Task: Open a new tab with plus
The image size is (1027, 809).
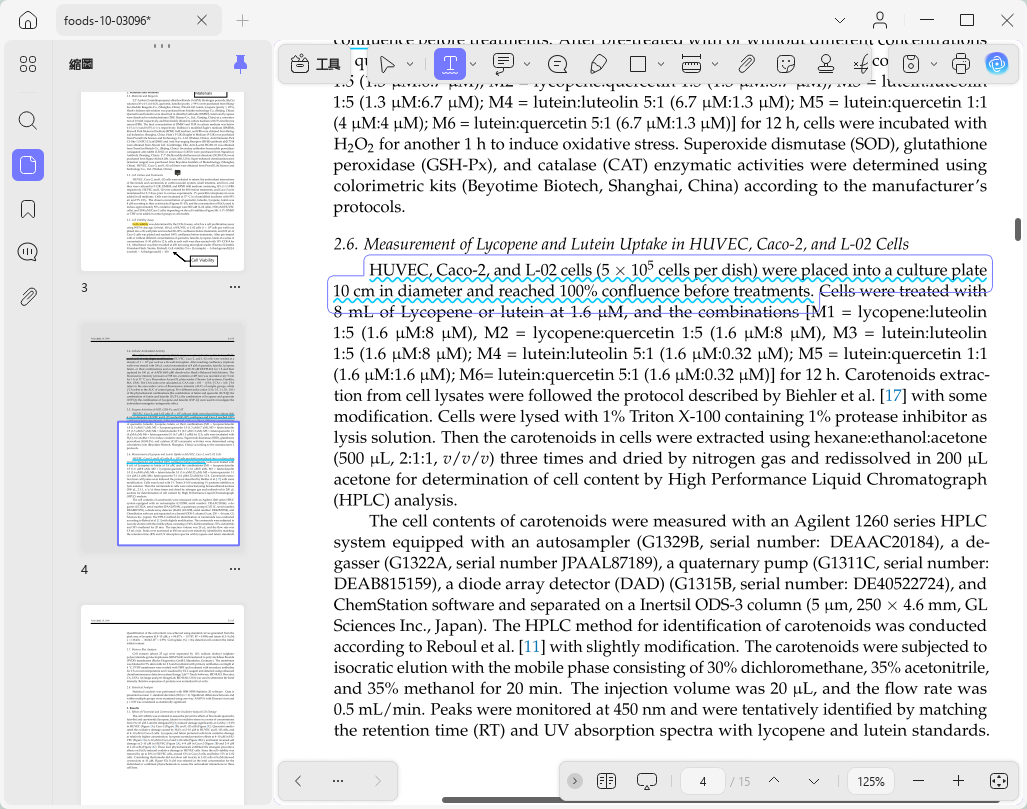Action: click(x=242, y=20)
